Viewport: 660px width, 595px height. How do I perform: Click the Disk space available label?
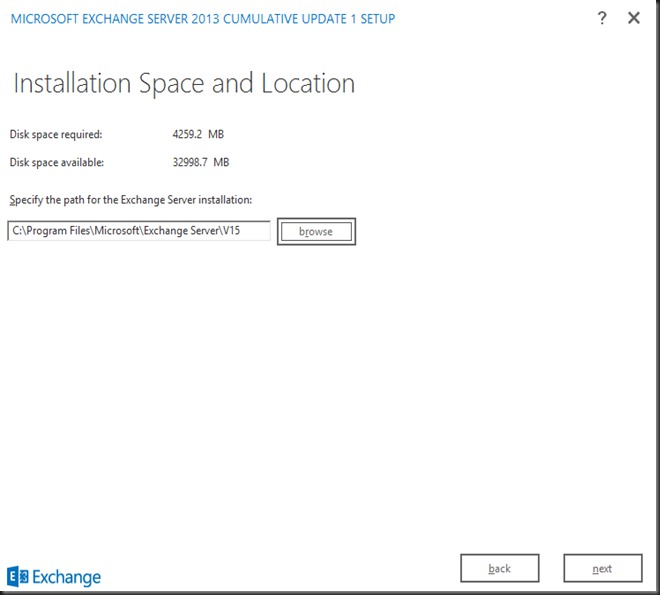(57, 162)
